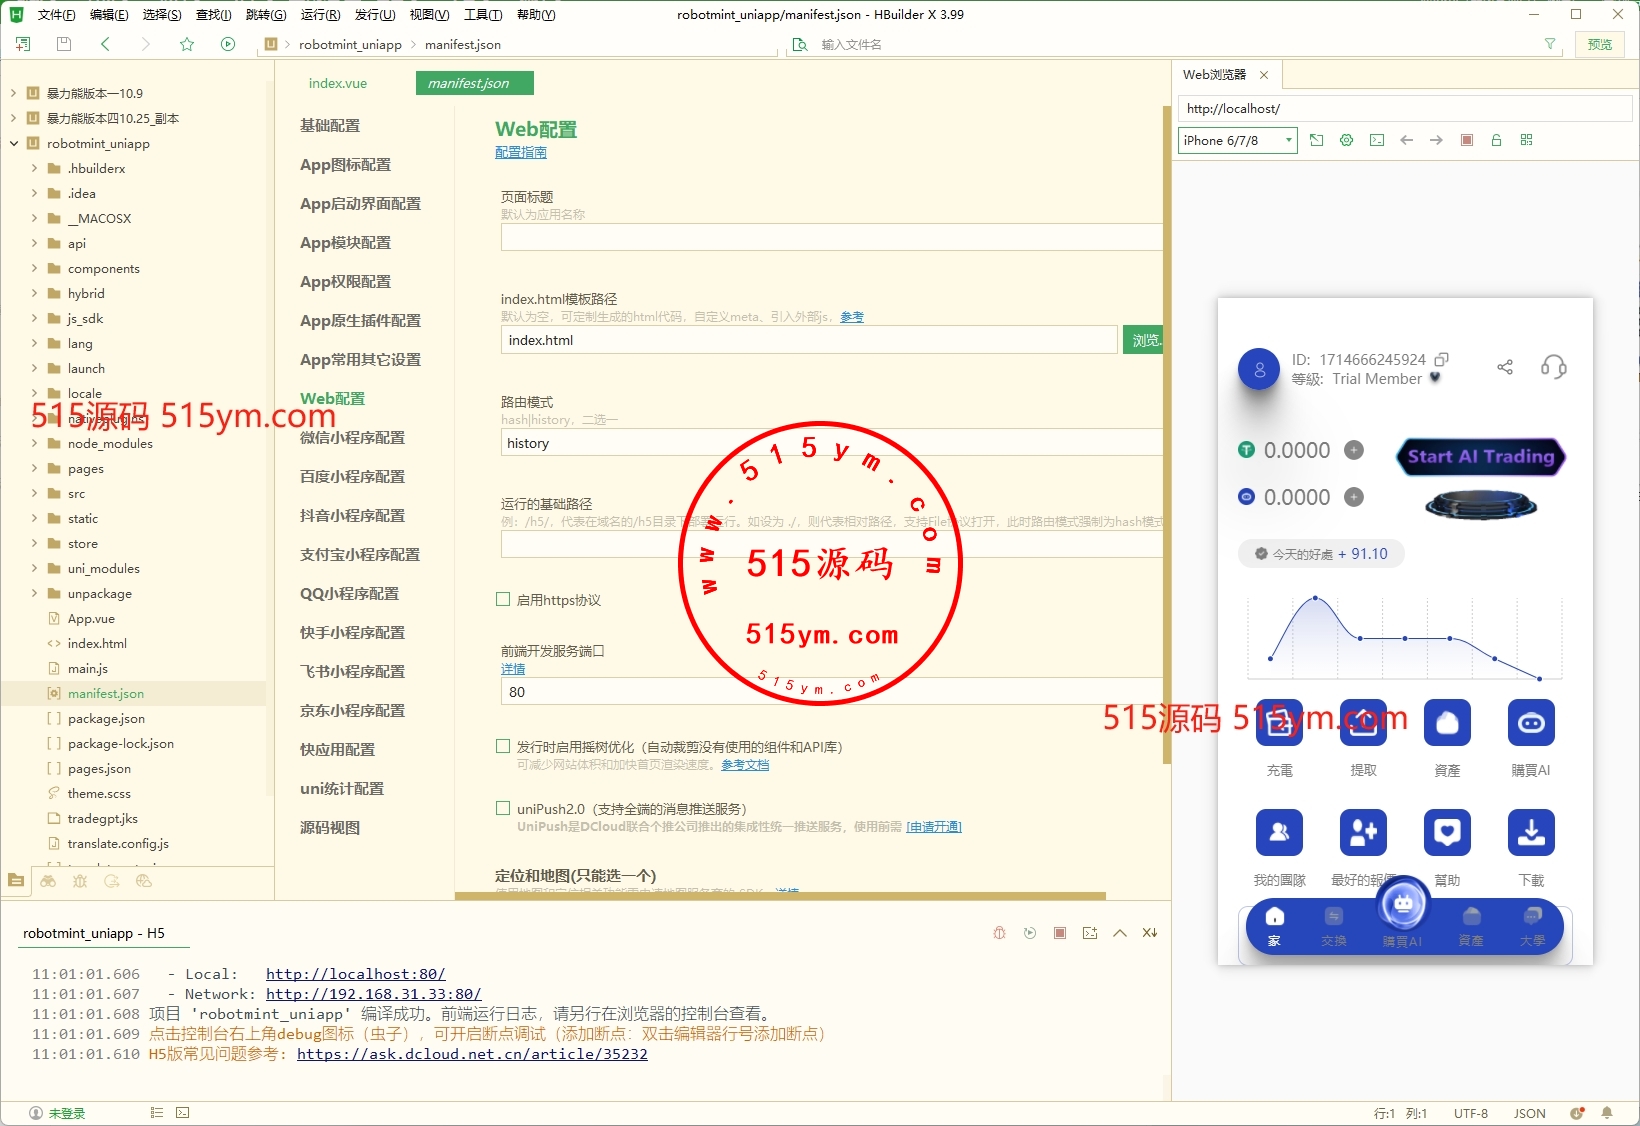
Task: Open the iPhone 6/7/8 device dropdown
Action: click(1237, 141)
